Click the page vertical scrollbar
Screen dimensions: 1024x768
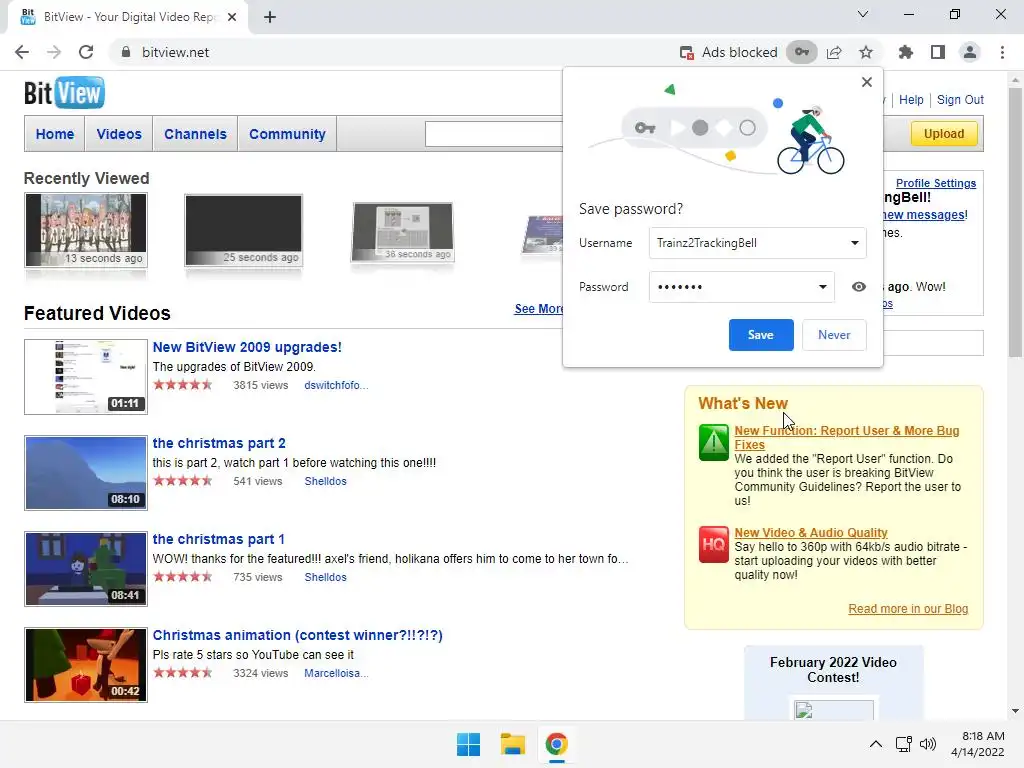click(x=1015, y=222)
